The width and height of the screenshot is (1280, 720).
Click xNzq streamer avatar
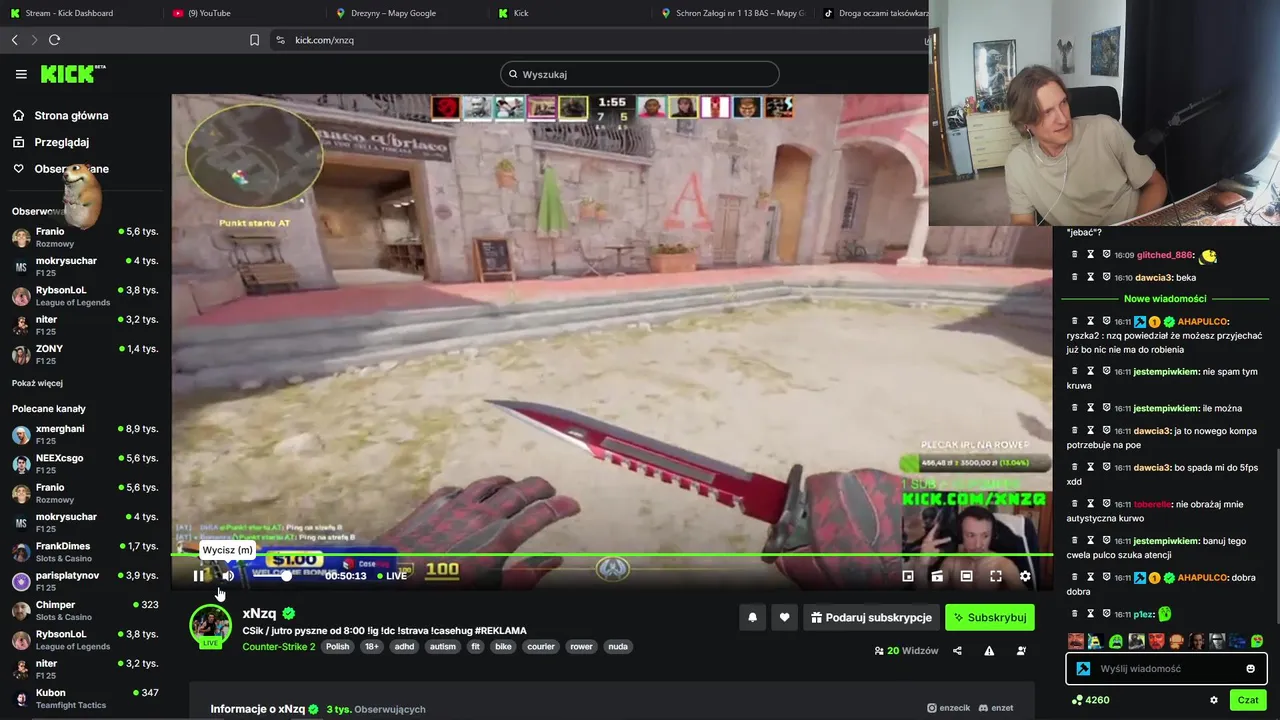(x=210, y=625)
